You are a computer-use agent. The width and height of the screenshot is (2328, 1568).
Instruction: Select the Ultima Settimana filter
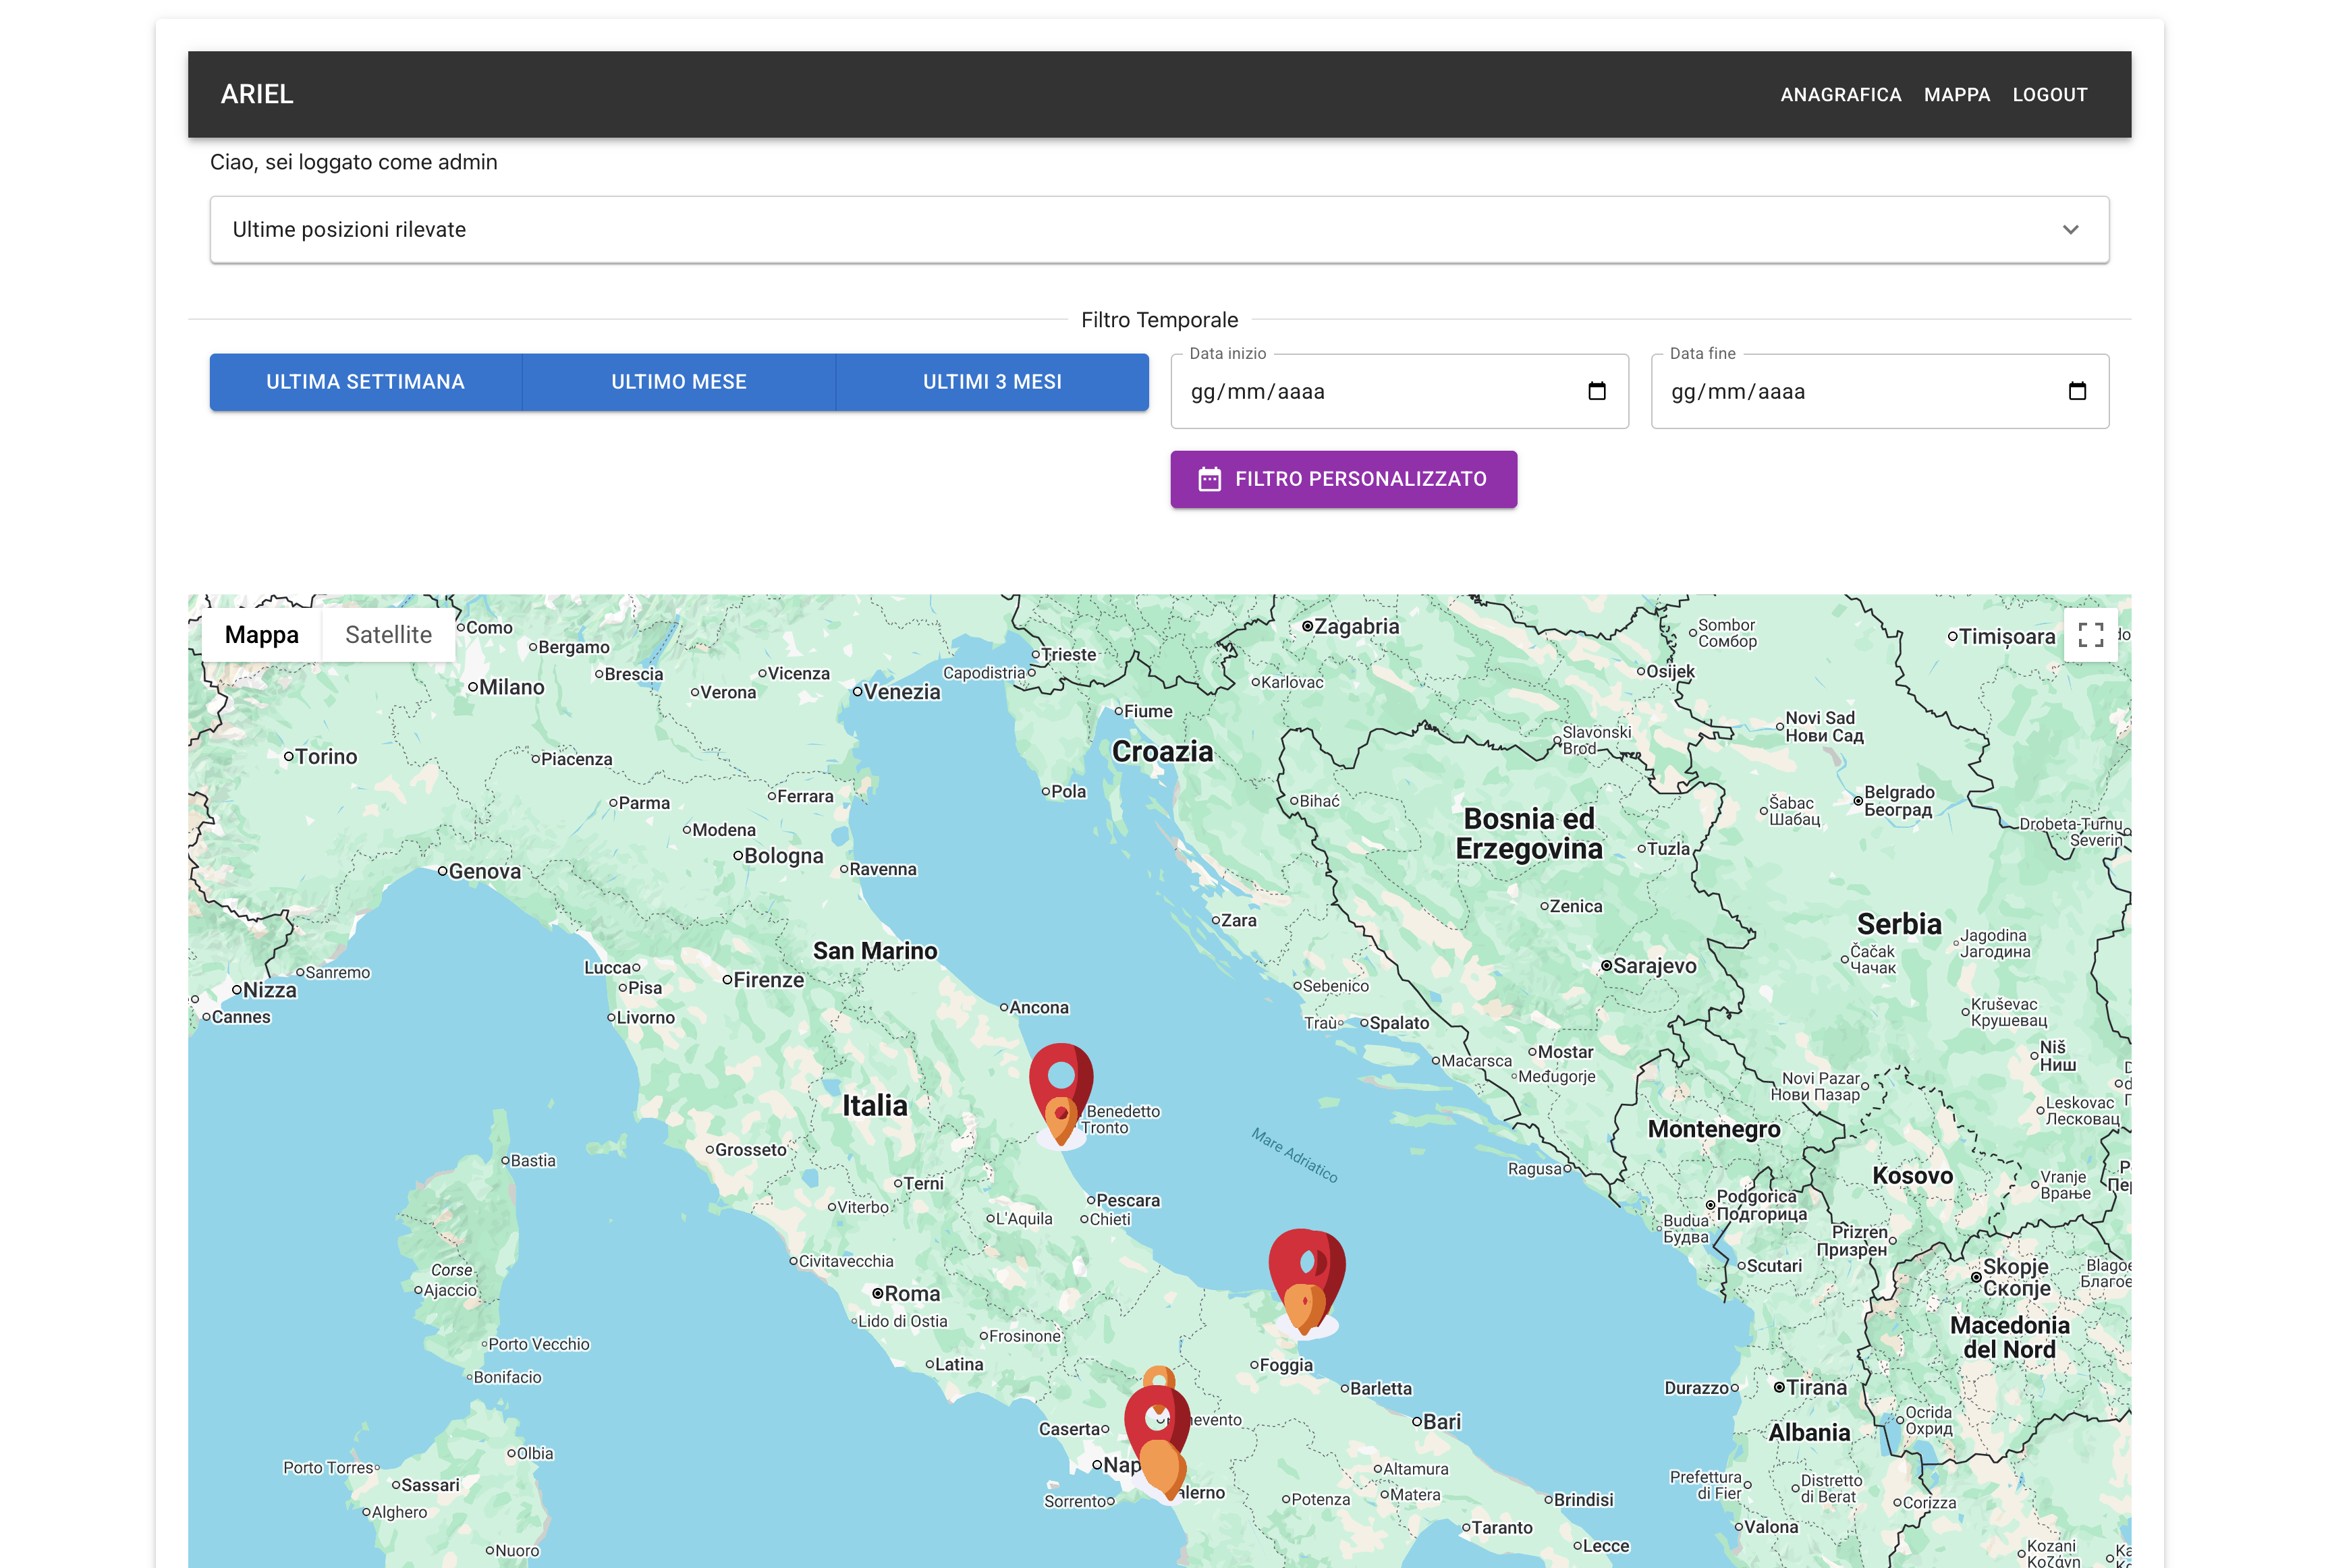[x=365, y=382]
